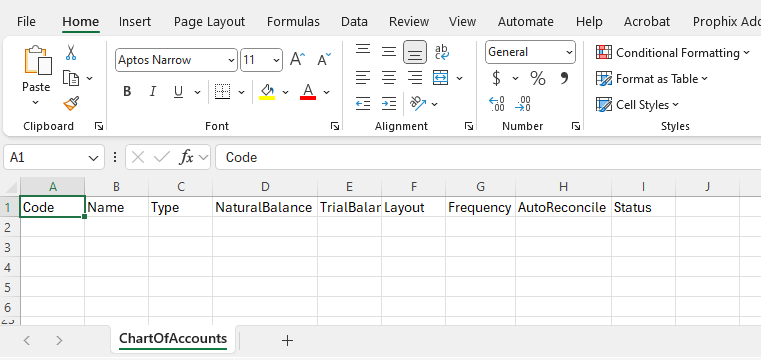Viewport: 761px width, 360px height.
Task: Click Insert Function fx icon
Action: (x=186, y=157)
